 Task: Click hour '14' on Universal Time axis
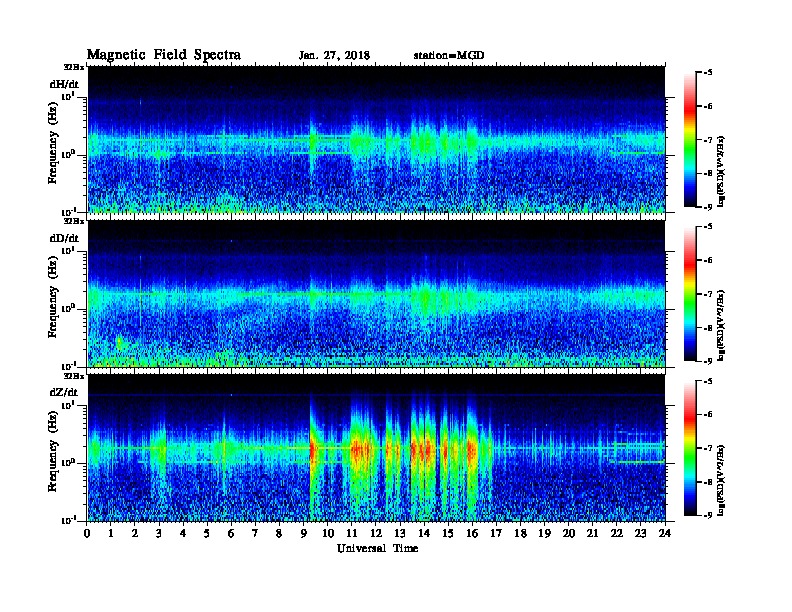424,534
